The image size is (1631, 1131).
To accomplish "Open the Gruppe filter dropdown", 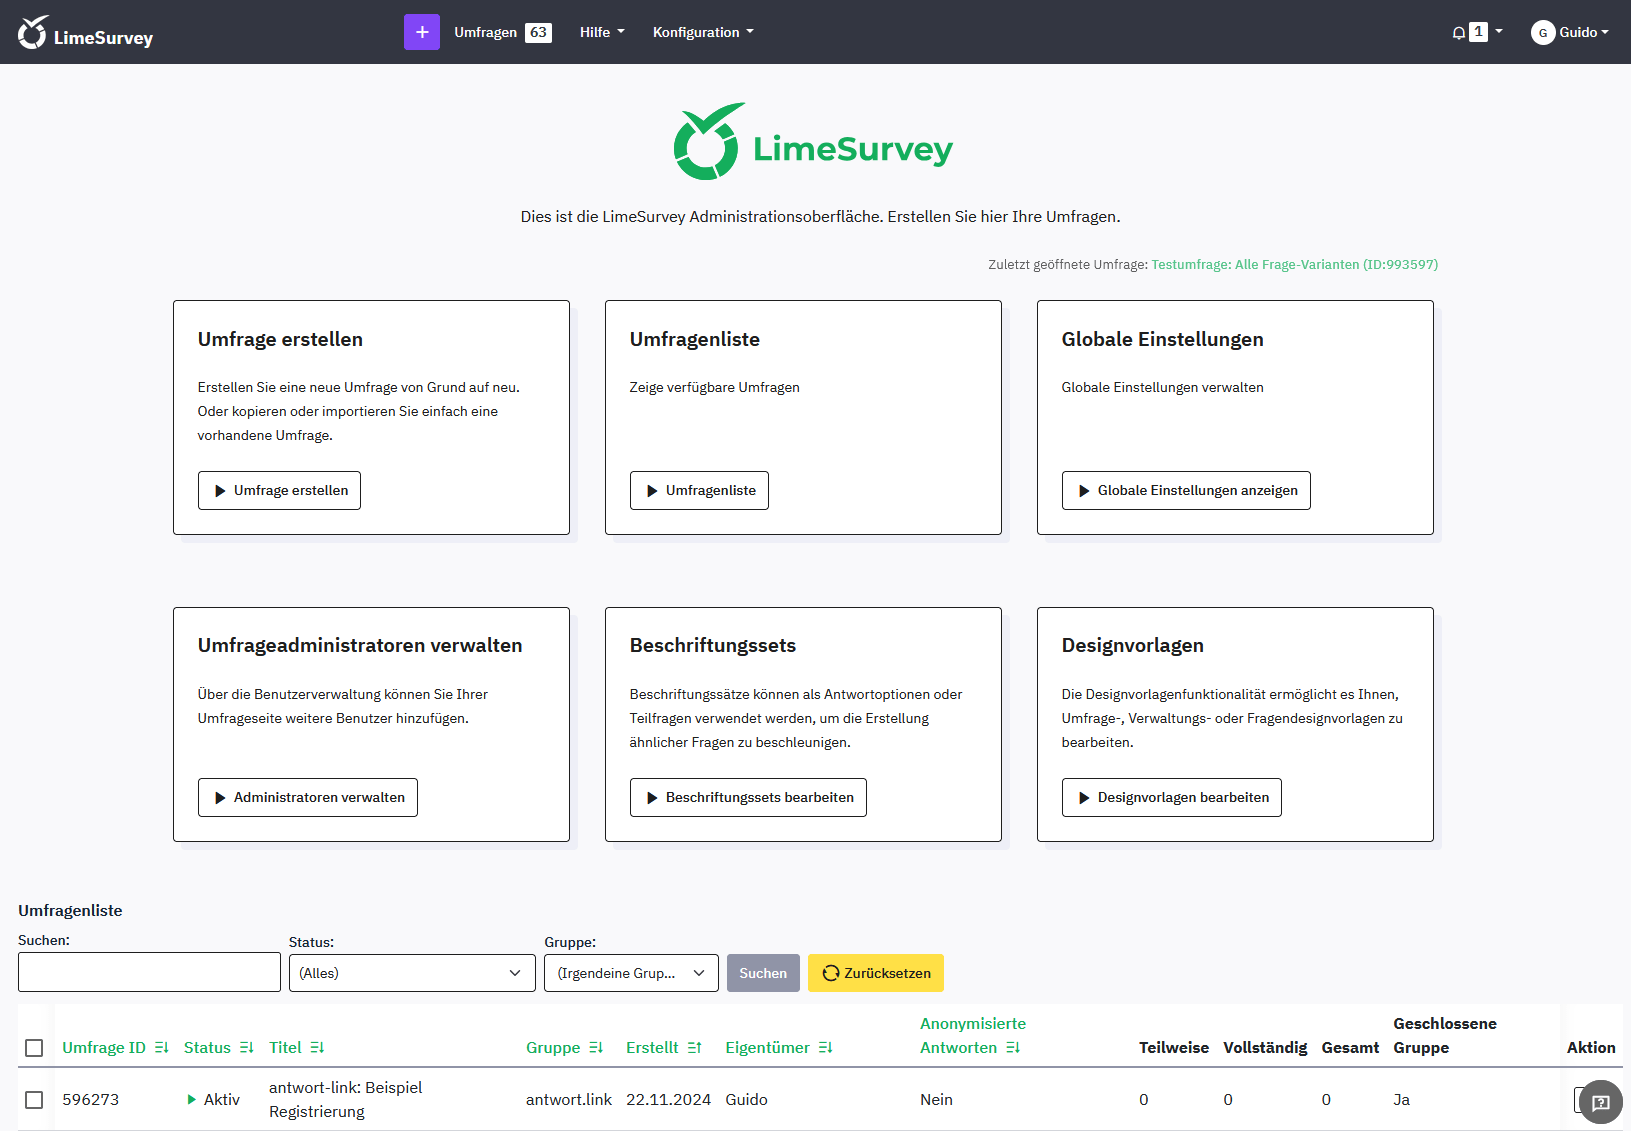I will pyautogui.click(x=631, y=973).
